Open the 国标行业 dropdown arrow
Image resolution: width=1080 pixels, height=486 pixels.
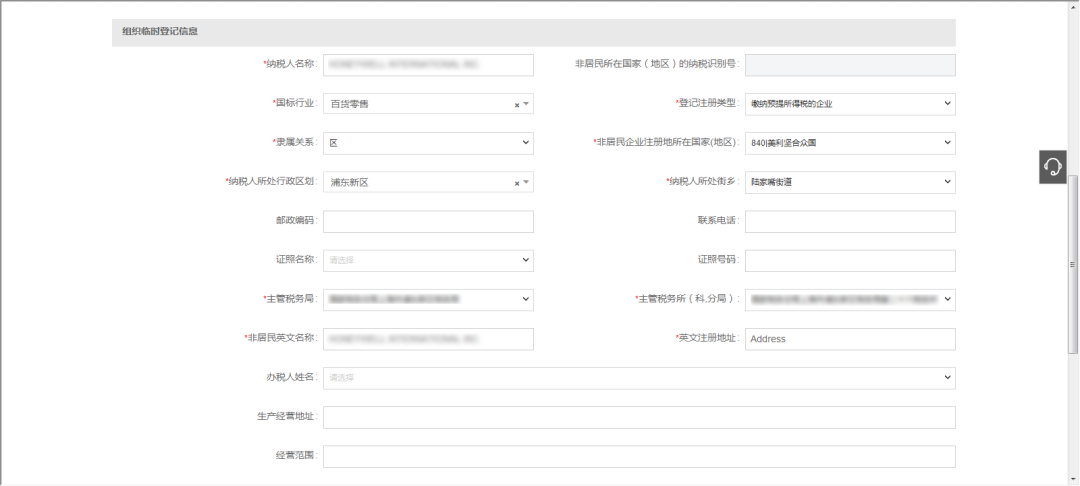pos(526,104)
